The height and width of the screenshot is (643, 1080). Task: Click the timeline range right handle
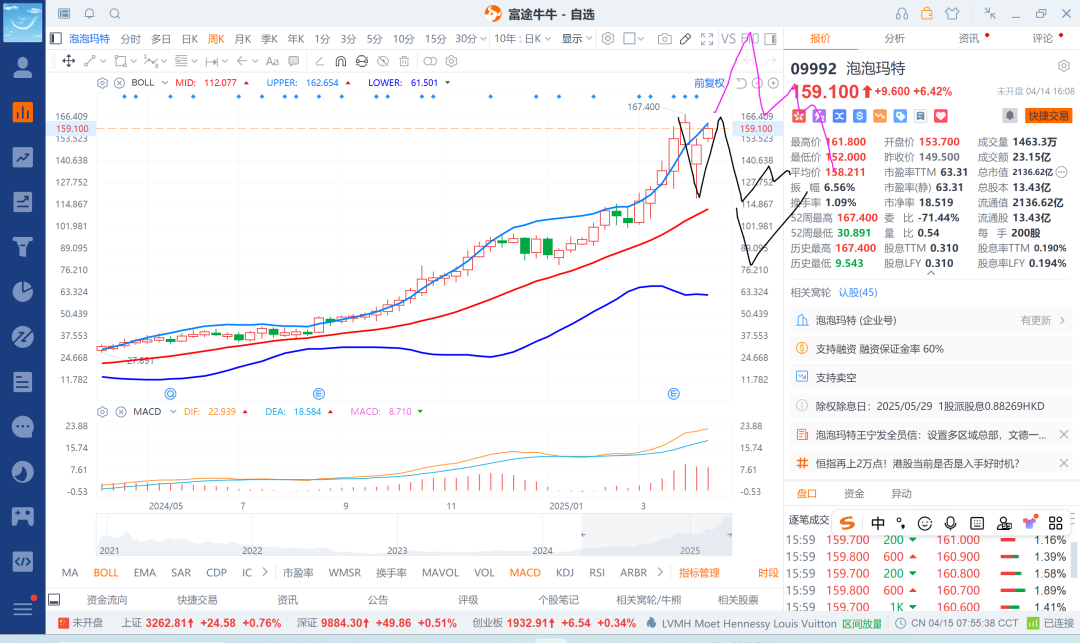point(729,534)
